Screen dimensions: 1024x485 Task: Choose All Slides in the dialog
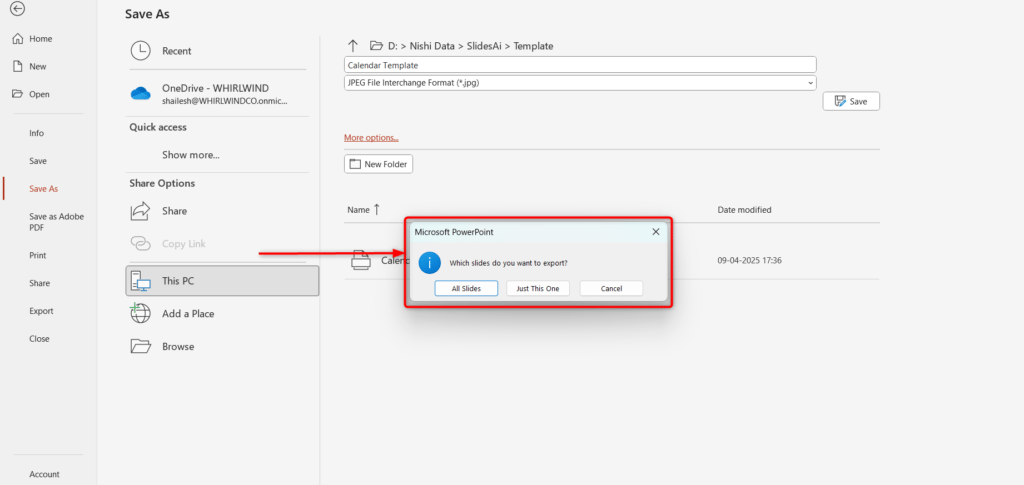[466, 288]
